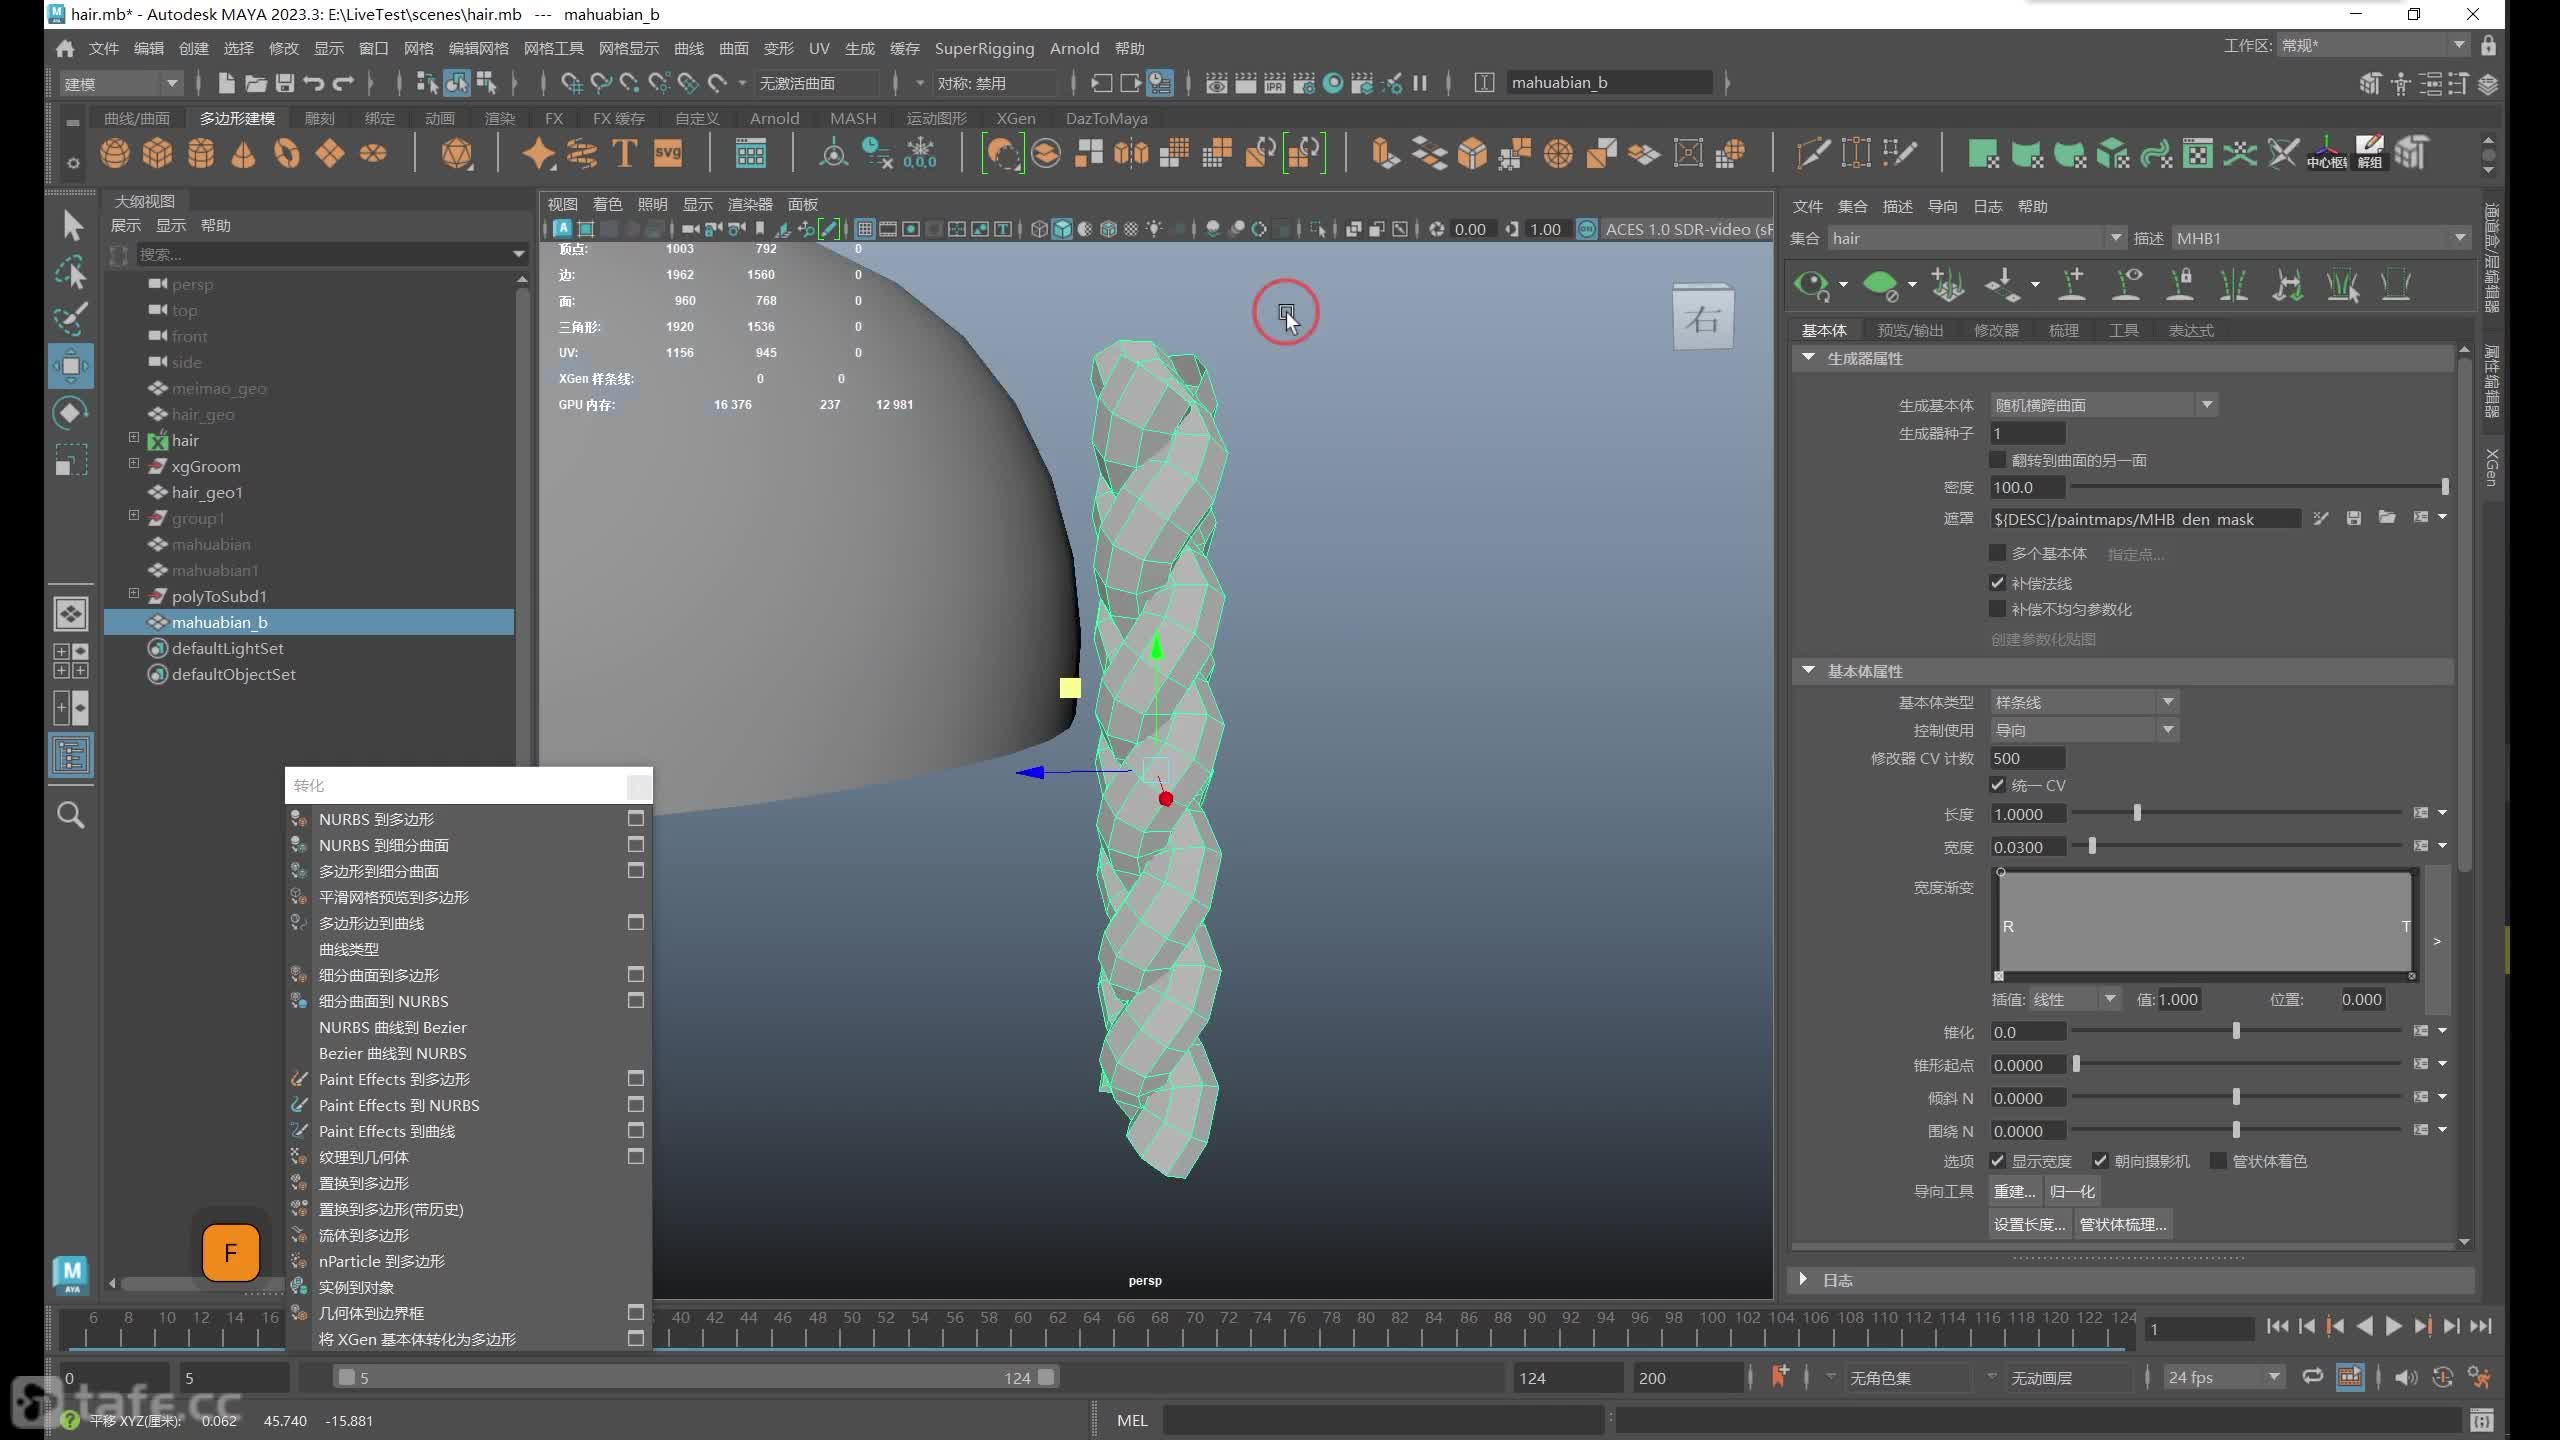Uncheck the 朝向摄影机 option
Image resolution: width=2560 pixels, height=1440 pixels.
(x=2101, y=1161)
